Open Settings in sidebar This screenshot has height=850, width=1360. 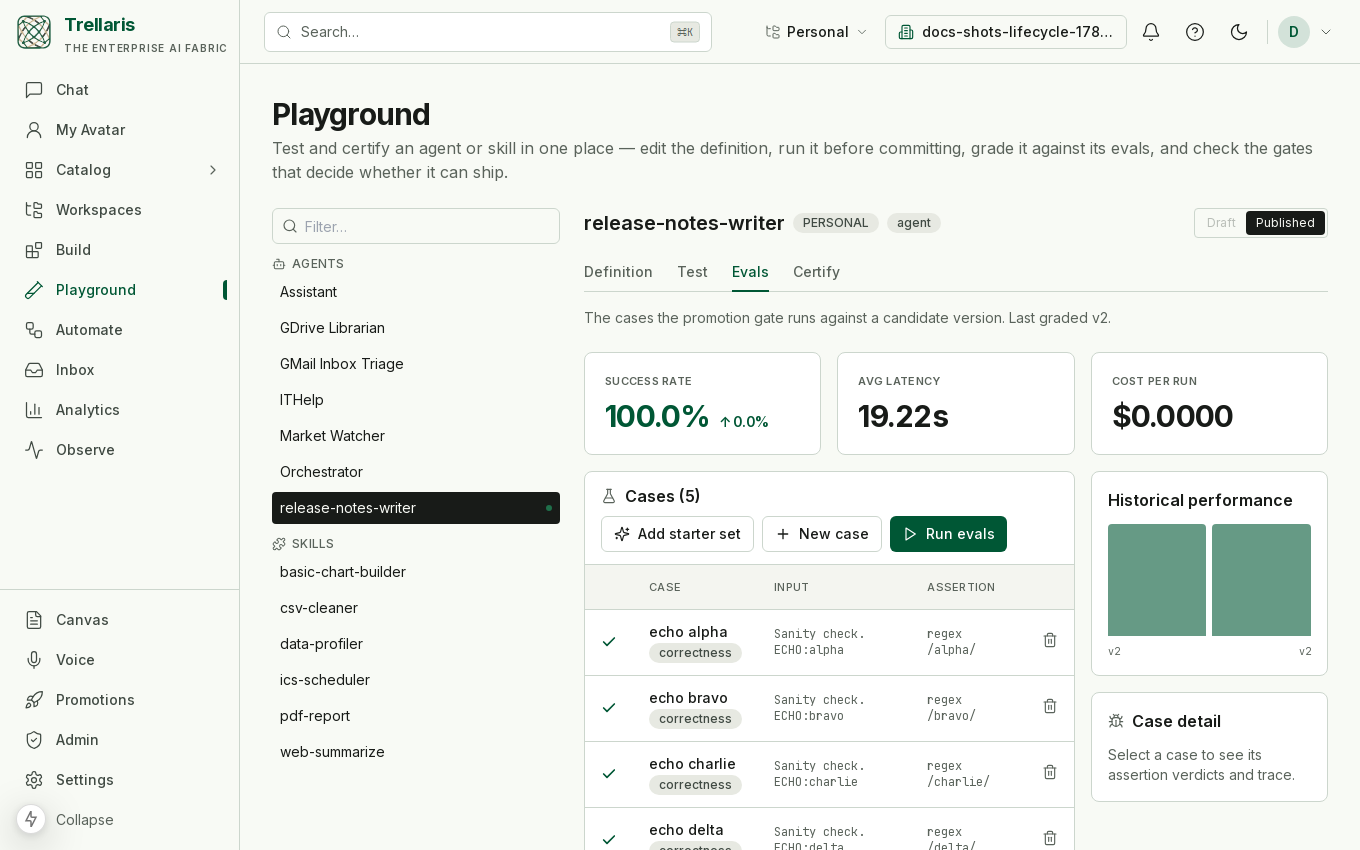click(120, 780)
